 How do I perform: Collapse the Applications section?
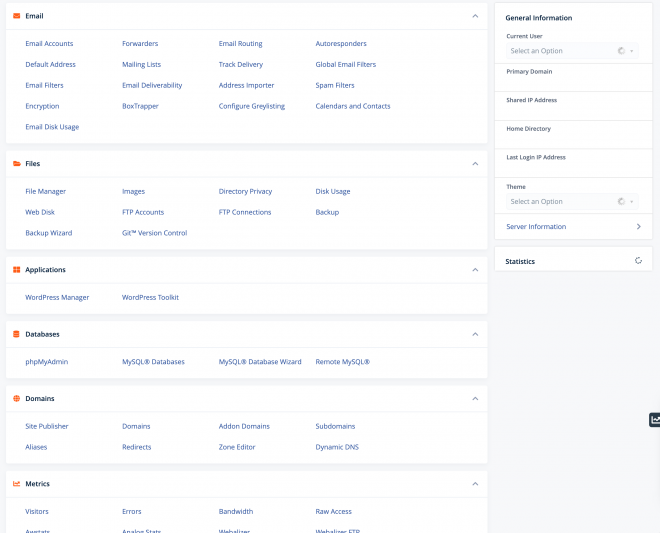coord(475,270)
